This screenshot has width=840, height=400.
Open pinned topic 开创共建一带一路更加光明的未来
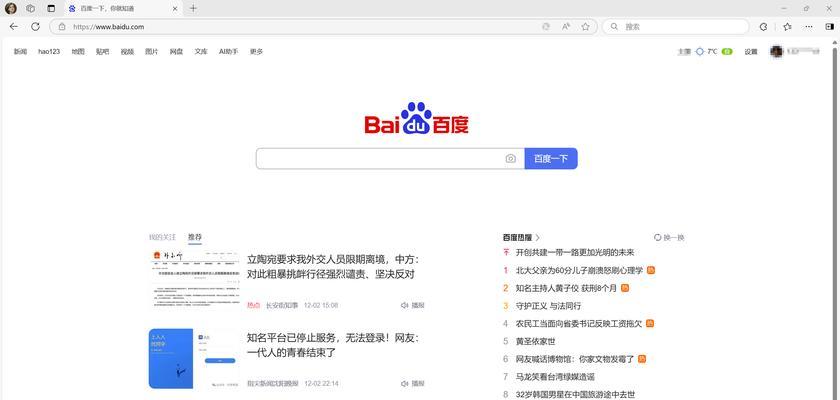tap(575, 252)
